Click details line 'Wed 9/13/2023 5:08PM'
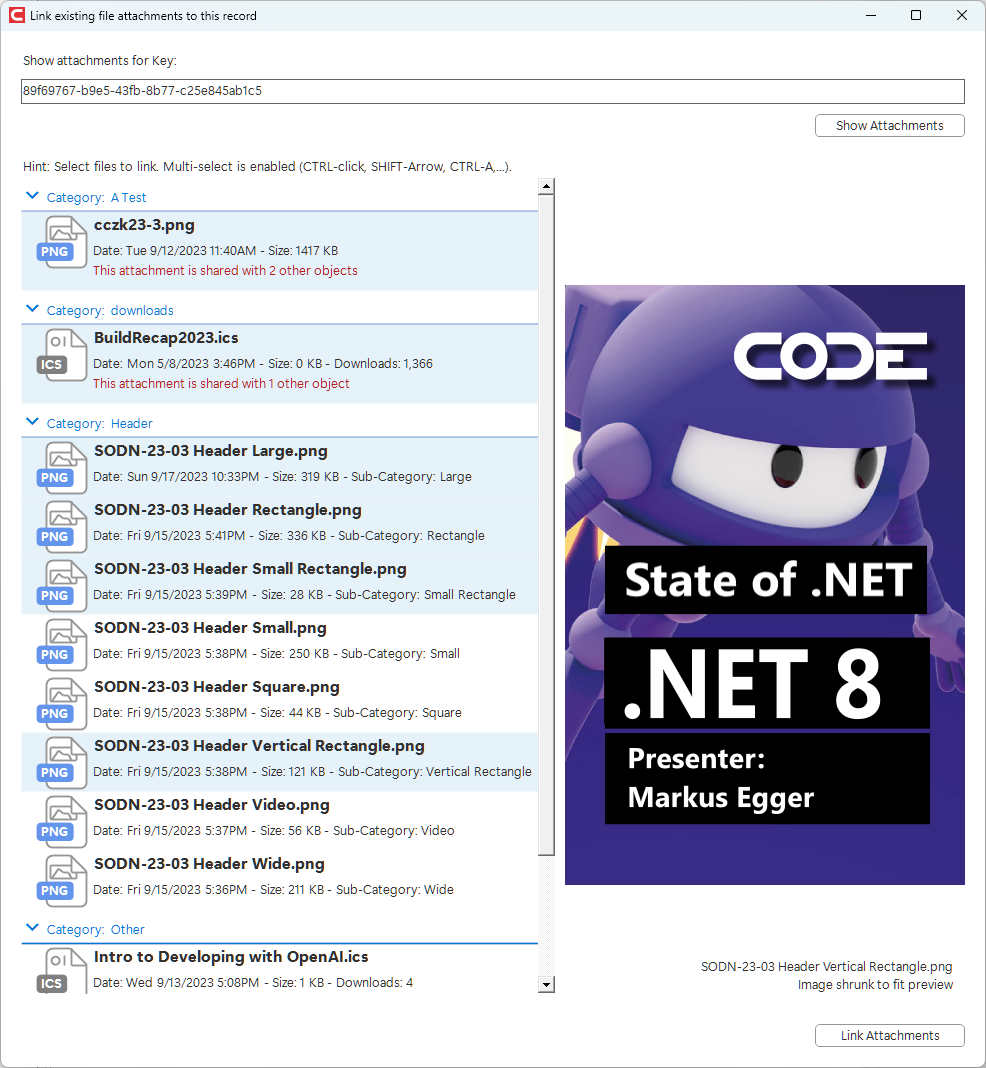Image resolution: width=986 pixels, height=1068 pixels. pyautogui.click(x=253, y=983)
